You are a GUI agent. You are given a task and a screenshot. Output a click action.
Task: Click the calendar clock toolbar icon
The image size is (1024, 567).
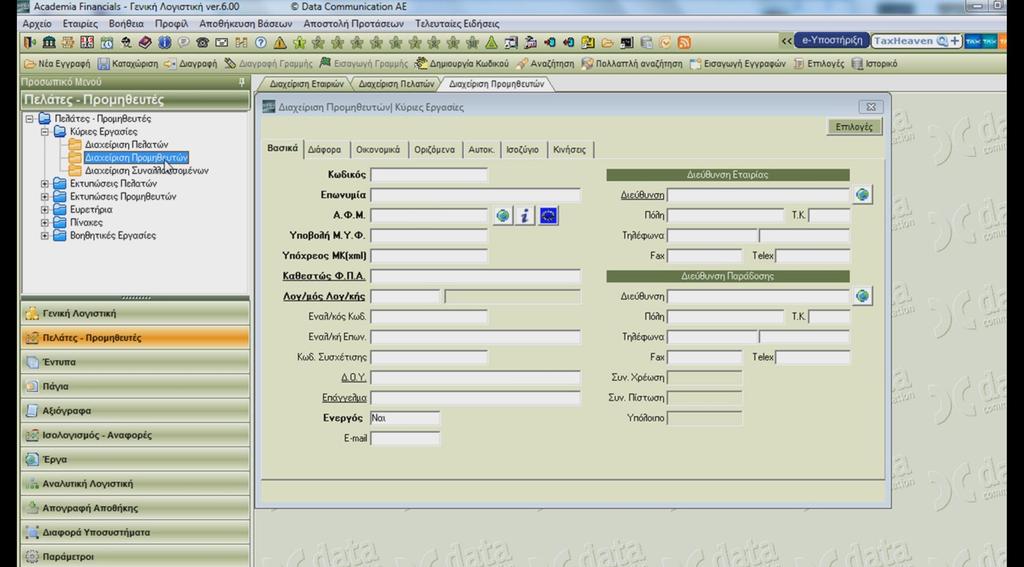click(x=106, y=42)
